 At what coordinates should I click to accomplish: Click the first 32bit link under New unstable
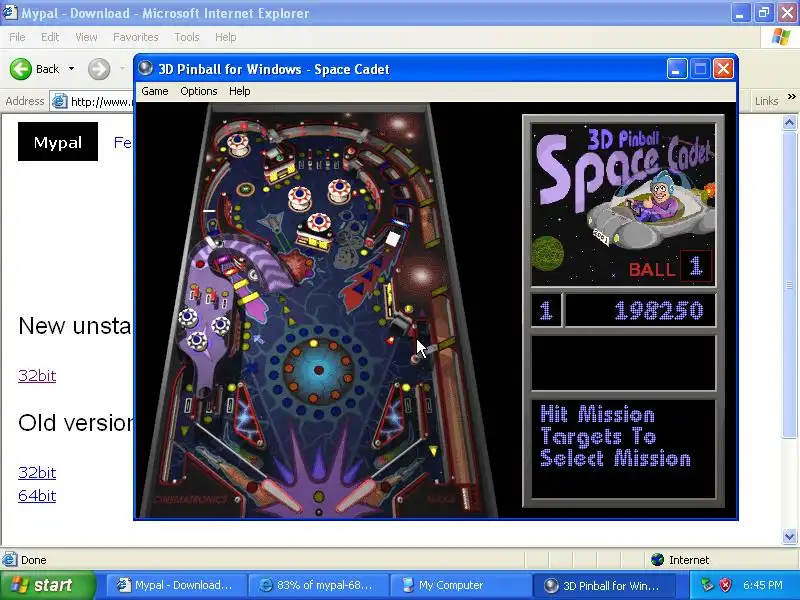pos(37,376)
